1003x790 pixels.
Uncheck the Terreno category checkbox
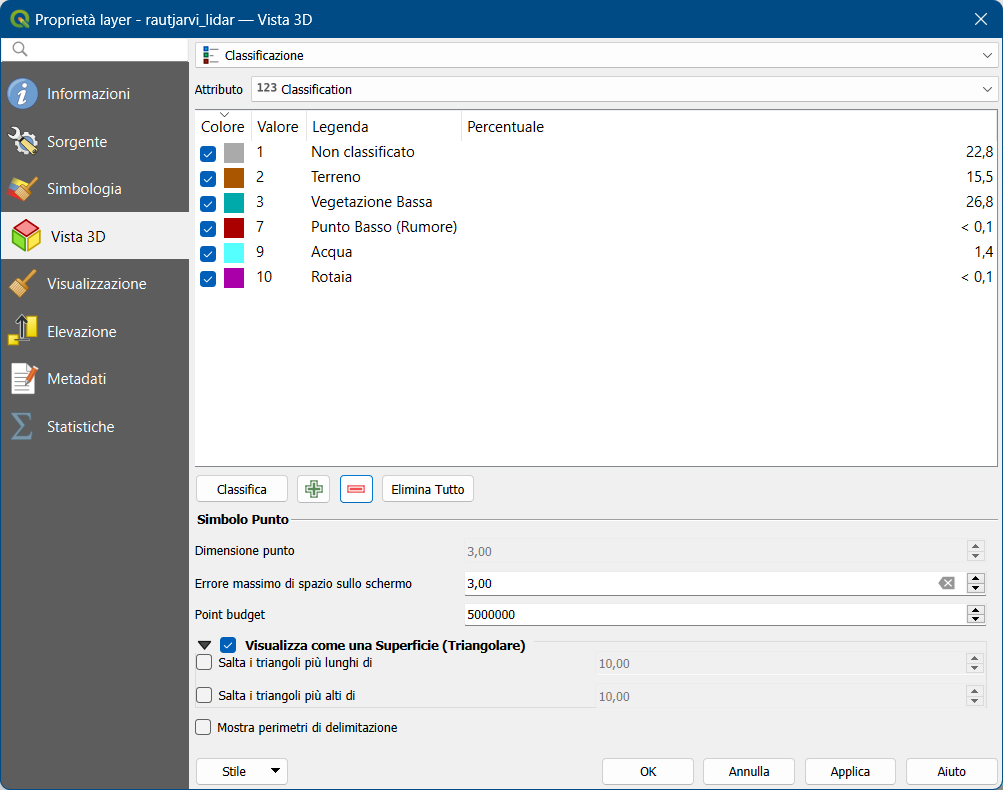pyautogui.click(x=208, y=178)
